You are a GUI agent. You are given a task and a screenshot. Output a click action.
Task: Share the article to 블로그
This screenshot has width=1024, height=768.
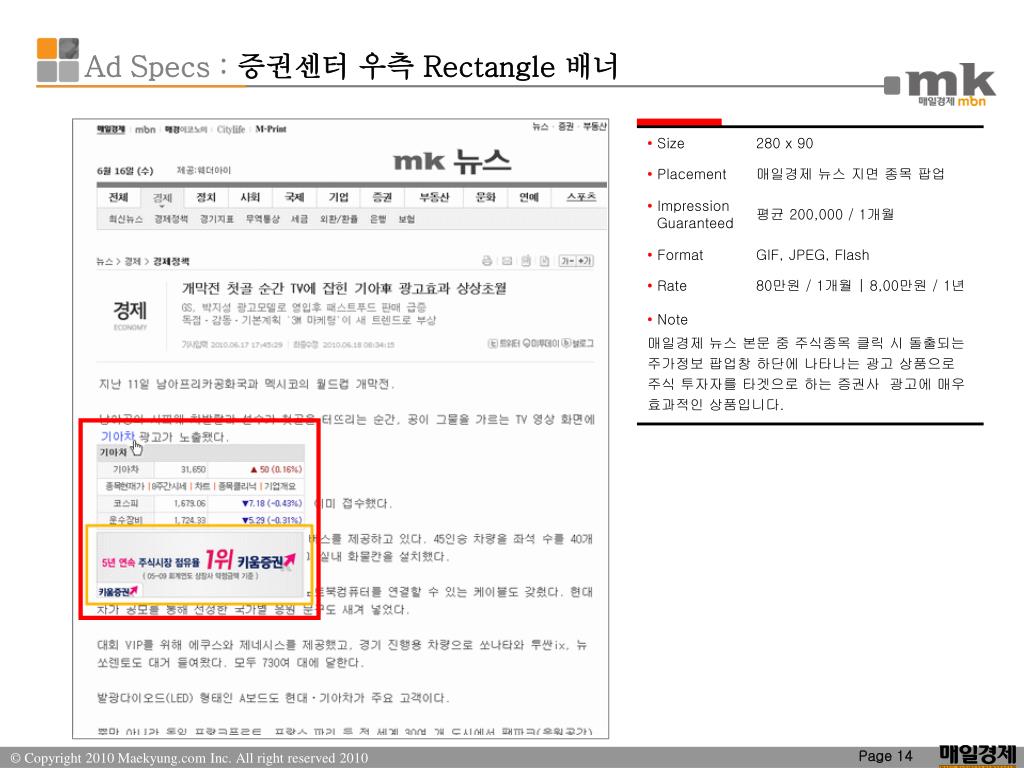point(577,343)
